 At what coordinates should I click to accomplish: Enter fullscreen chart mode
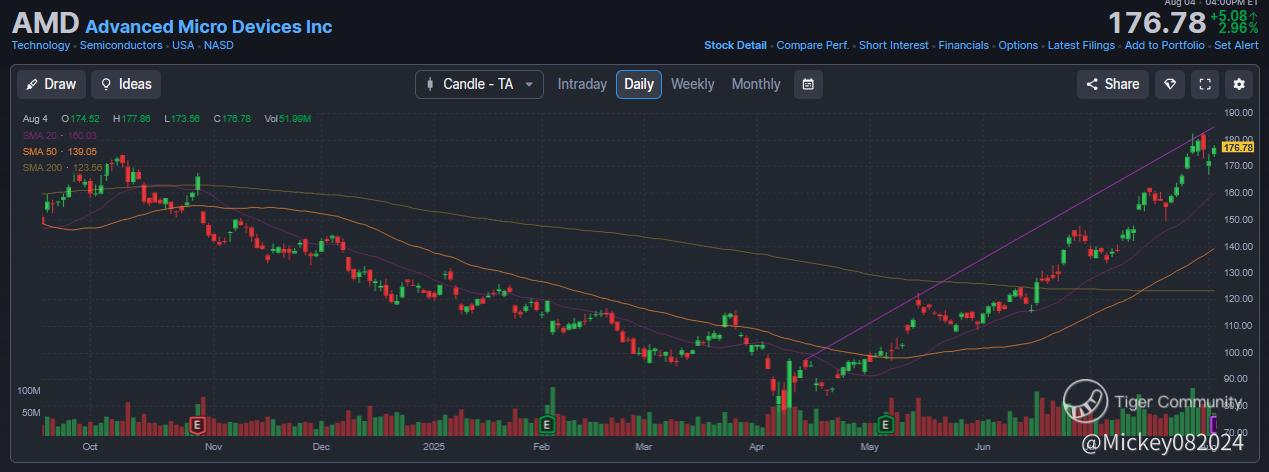tap(1205, 84)
